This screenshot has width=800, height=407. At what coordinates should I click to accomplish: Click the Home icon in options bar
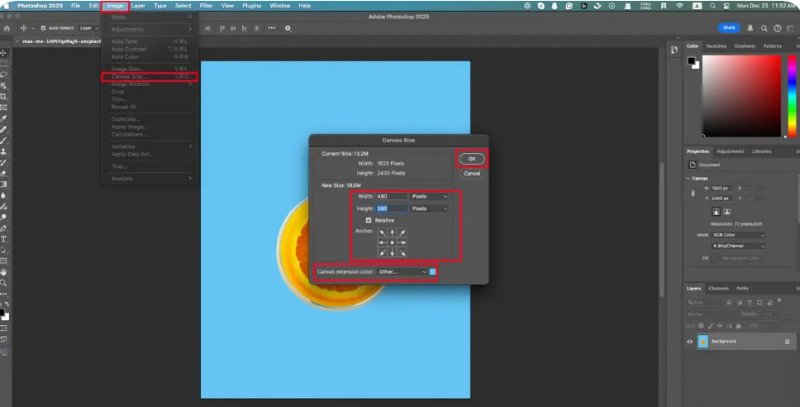point(7,29)
